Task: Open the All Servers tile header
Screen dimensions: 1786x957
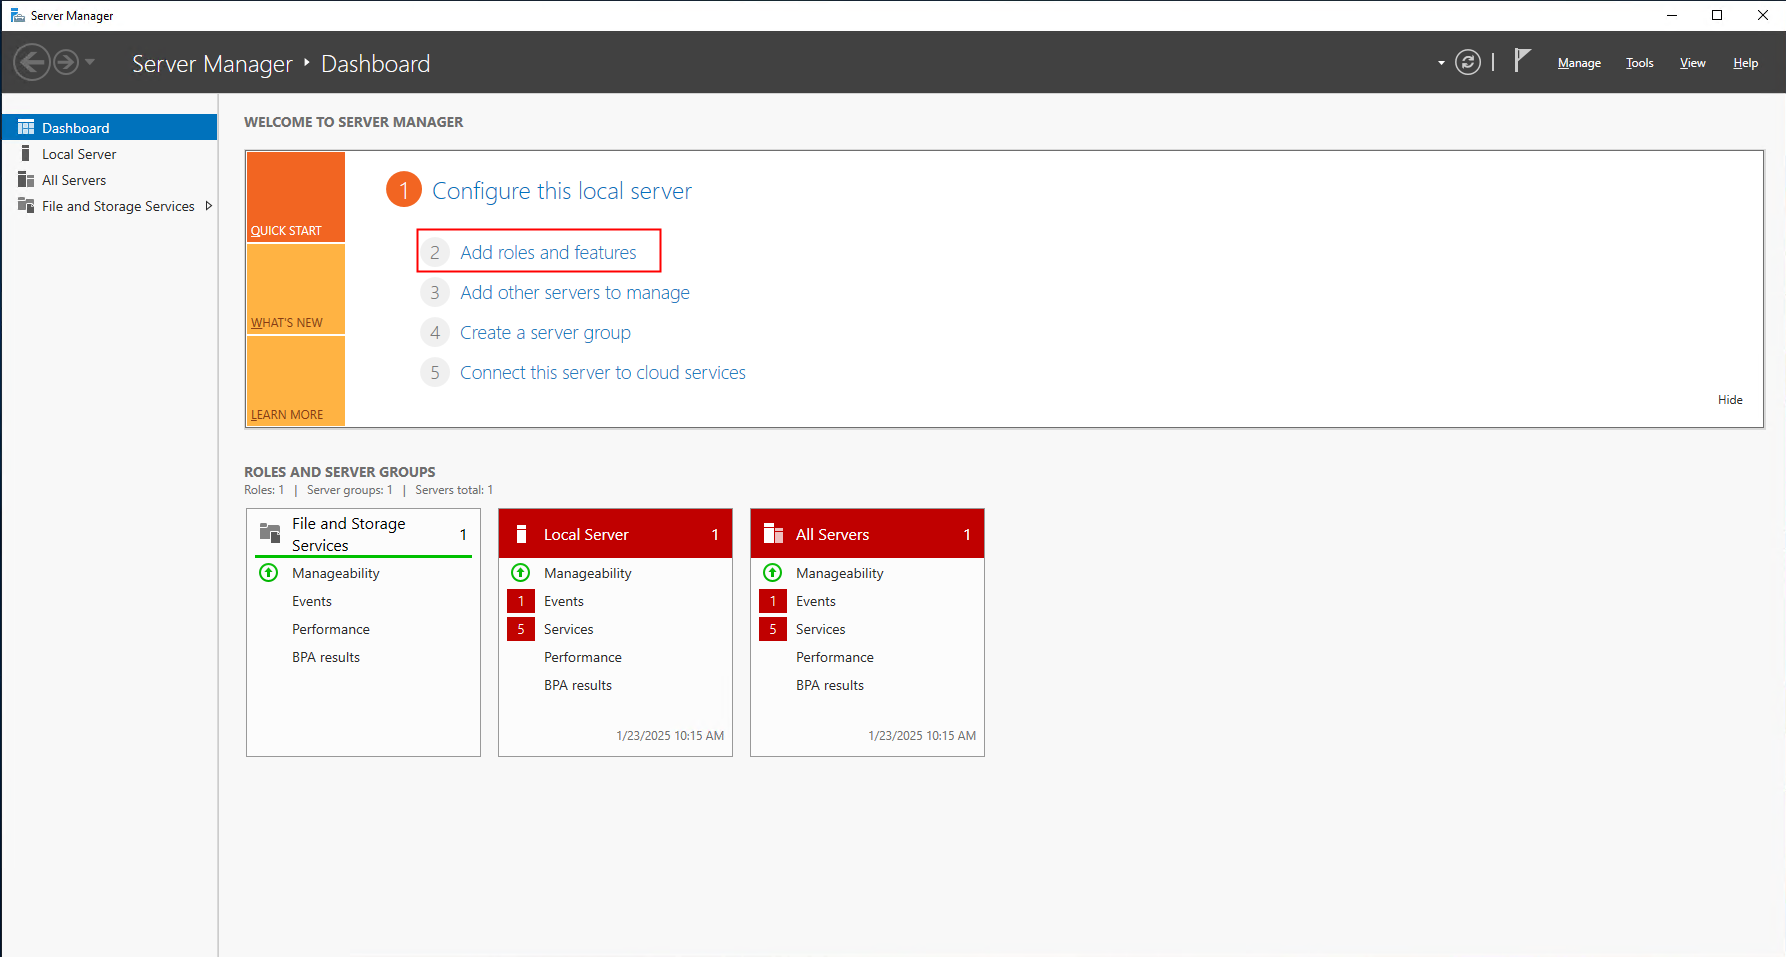Action: coord(867,534)
